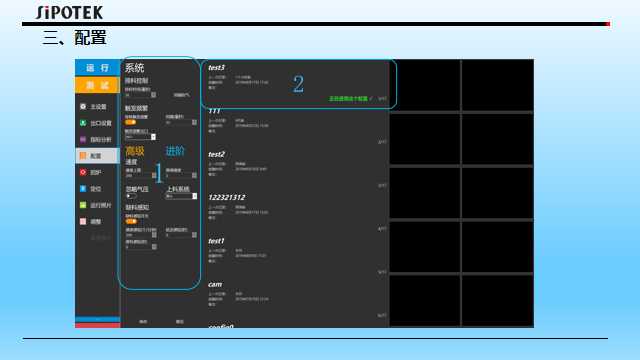Open the red 回炉 icon

pyautogui.click(x=83, y=172)
